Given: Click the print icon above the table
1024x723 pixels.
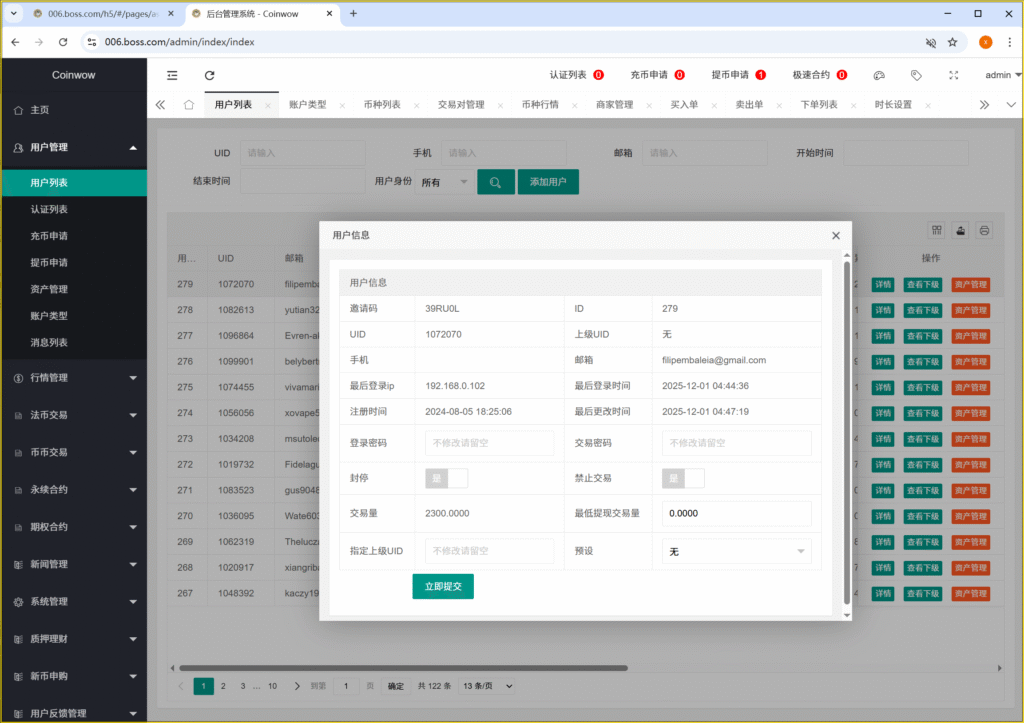Looking at the screenshot, I should [x=984, y=230].
